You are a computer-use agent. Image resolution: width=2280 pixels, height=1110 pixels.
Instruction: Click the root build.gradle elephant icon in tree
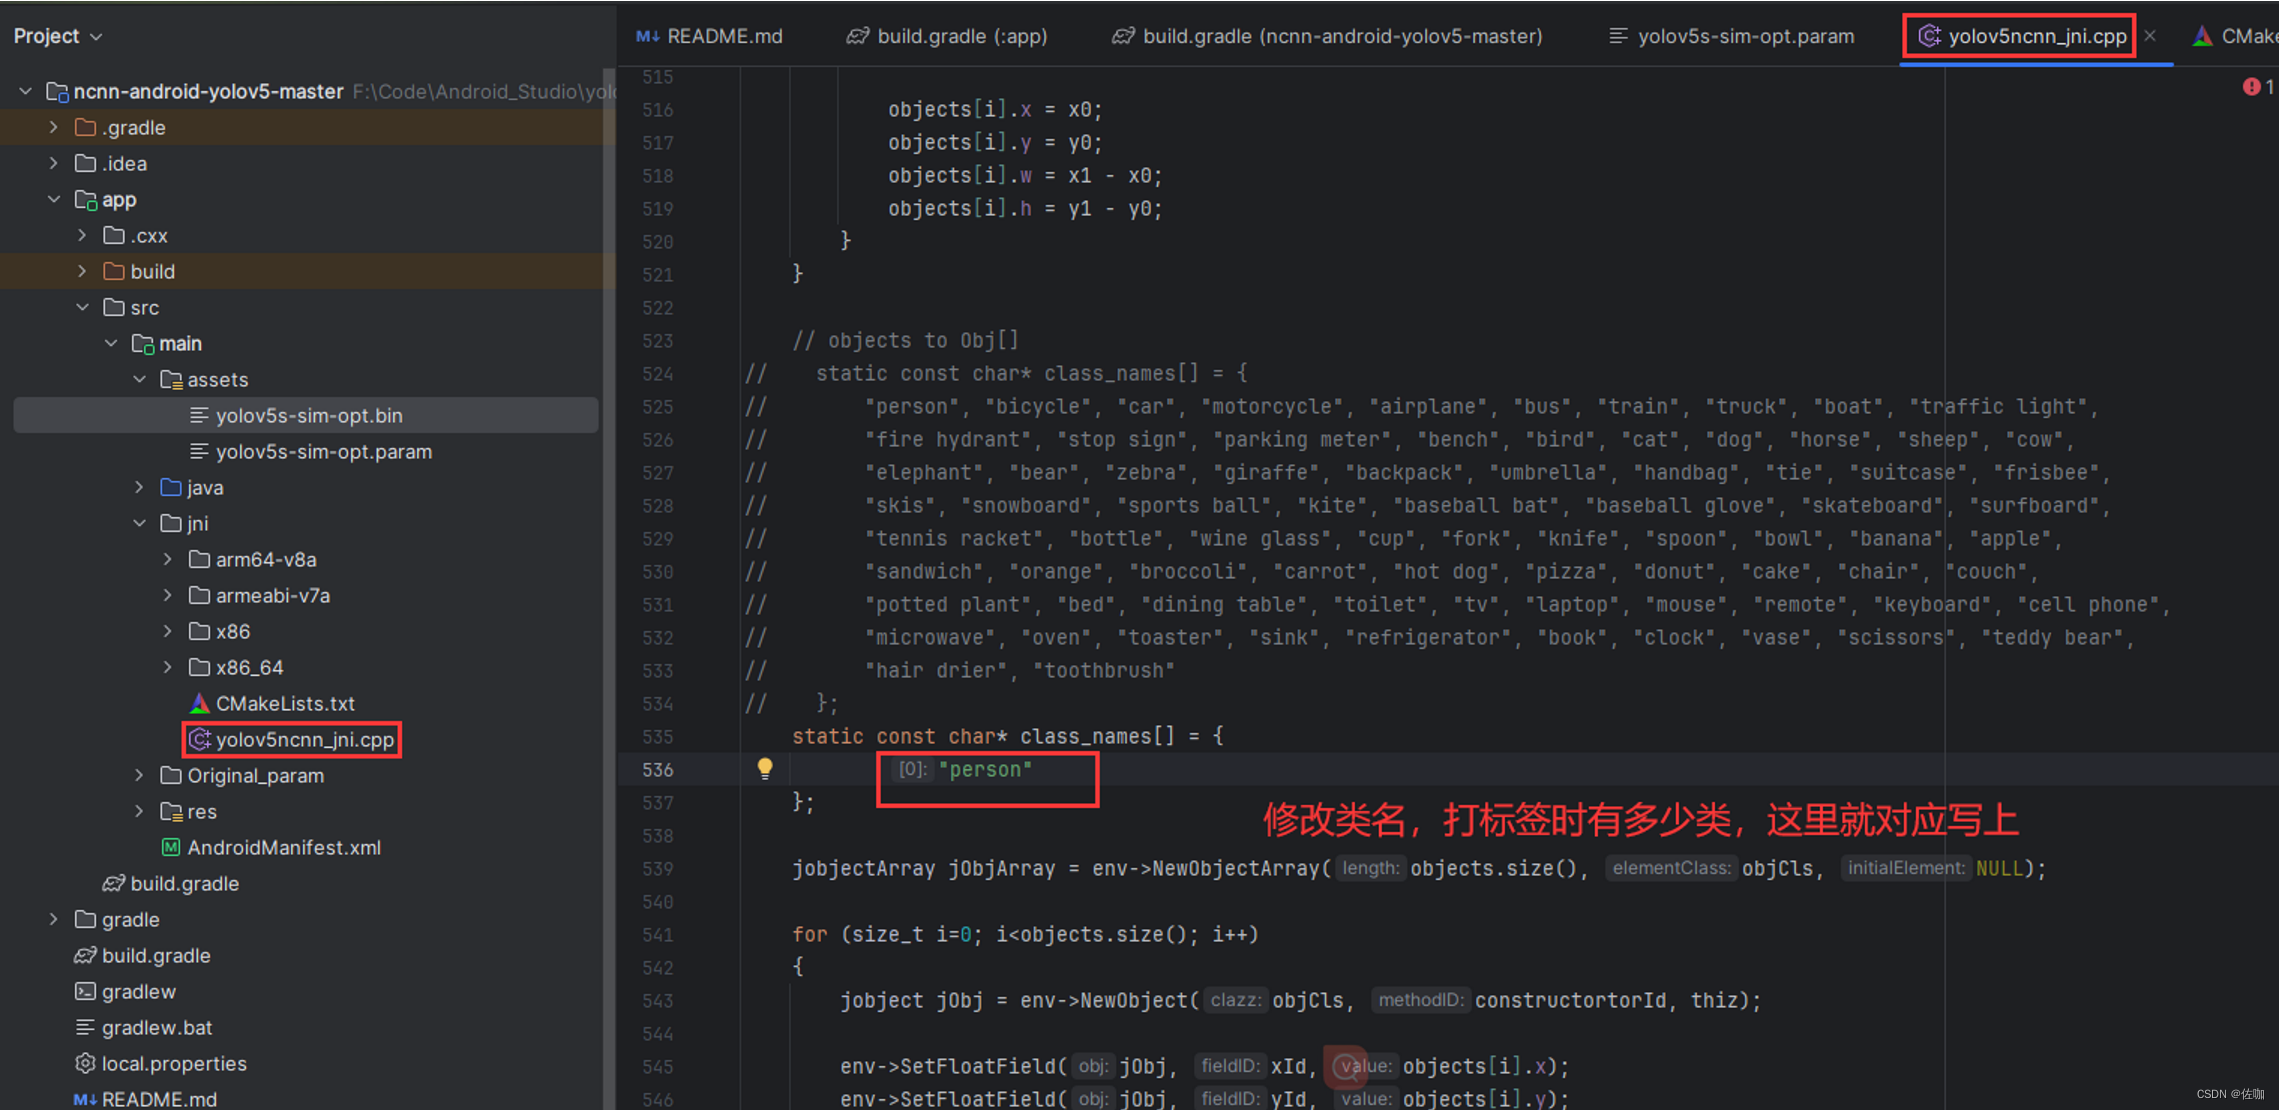[85, 955]
